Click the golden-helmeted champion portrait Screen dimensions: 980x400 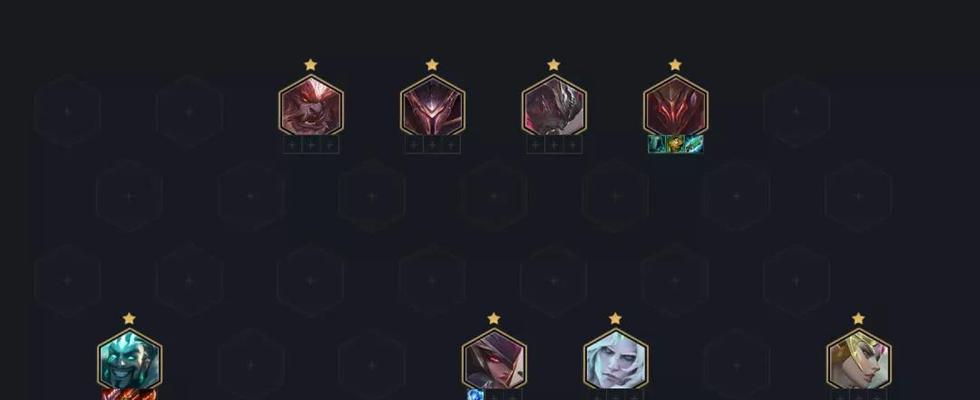859,359
